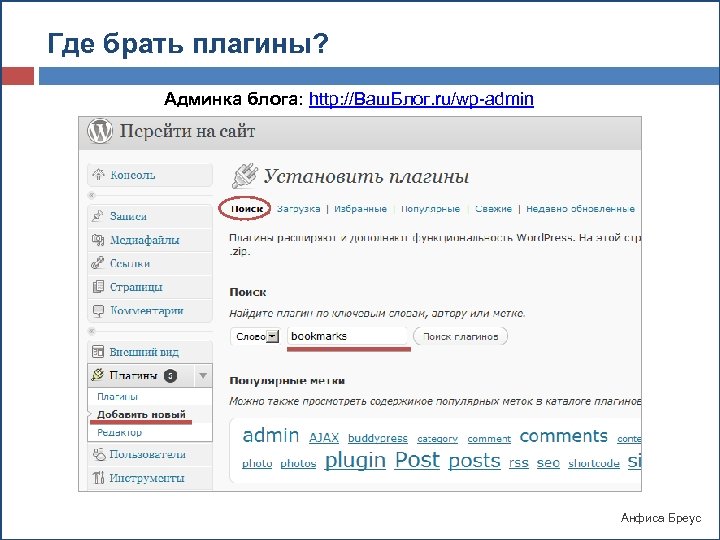The width and height of the screenshot is (720, 540).
Task: Switch to Недавно обновленные tab
Action: pyautogui.click(x=580, y=209)
